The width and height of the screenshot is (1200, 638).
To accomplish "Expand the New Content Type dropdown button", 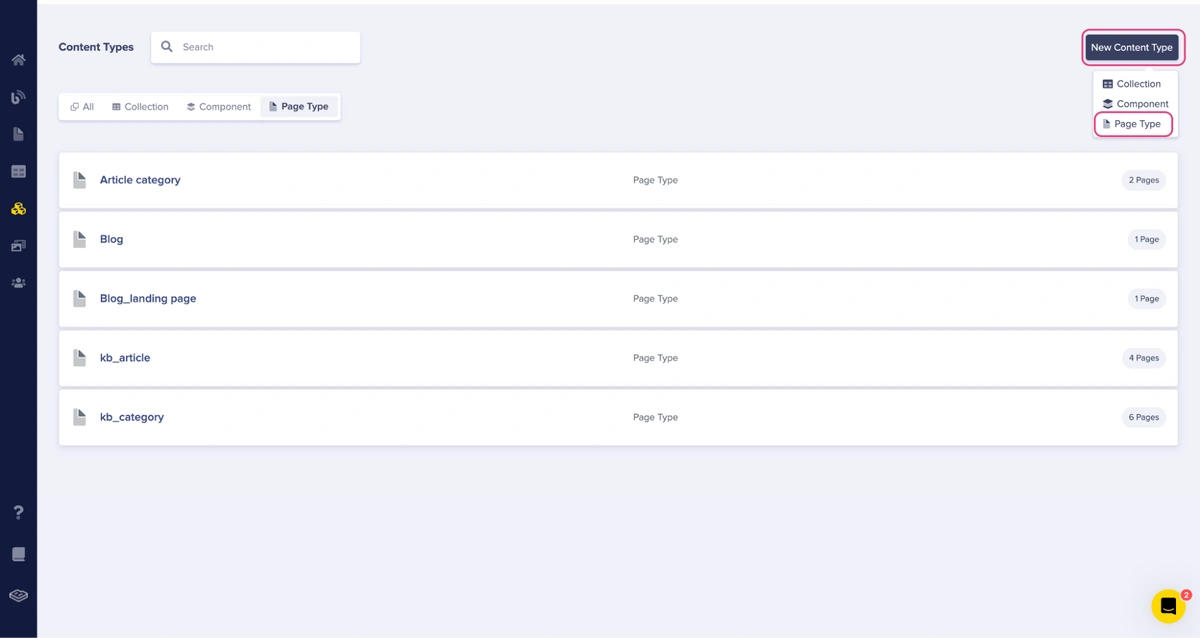I will [1131, 47].
